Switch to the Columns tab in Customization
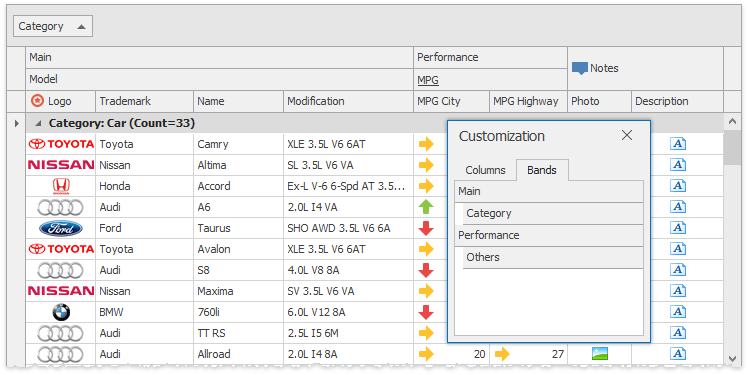Image resolution: width=748 pixels, height=375 pixels. [485, 170]
